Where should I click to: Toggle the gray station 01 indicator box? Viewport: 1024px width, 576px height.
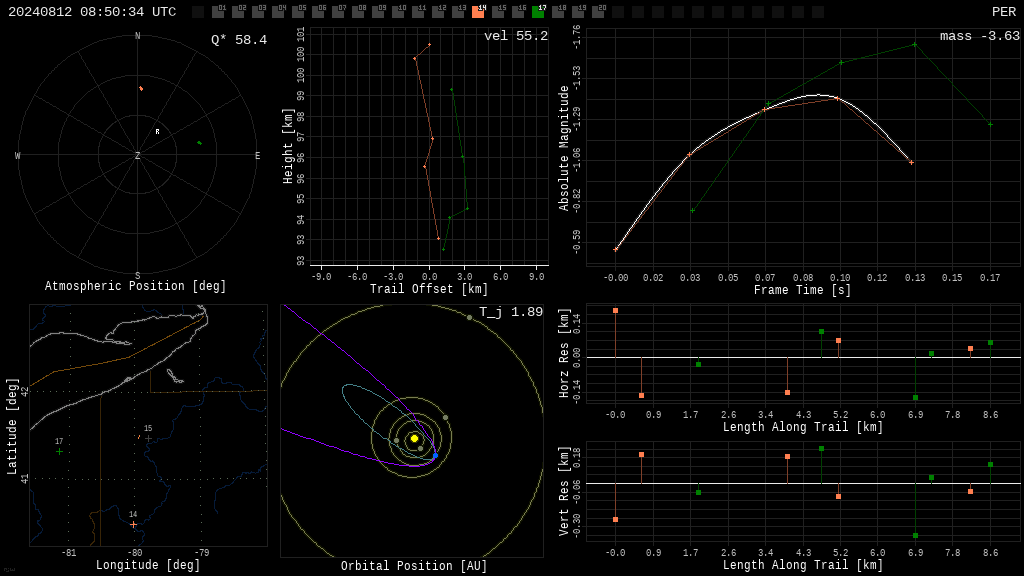219,12
